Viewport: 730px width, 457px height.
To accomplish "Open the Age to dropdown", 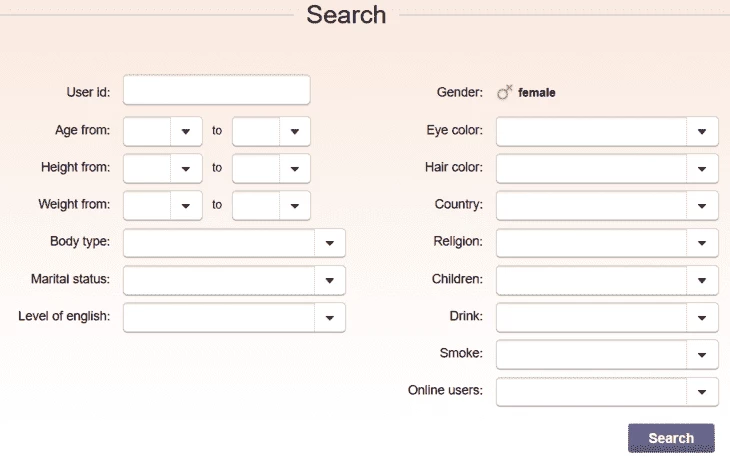I will (271, 131).
